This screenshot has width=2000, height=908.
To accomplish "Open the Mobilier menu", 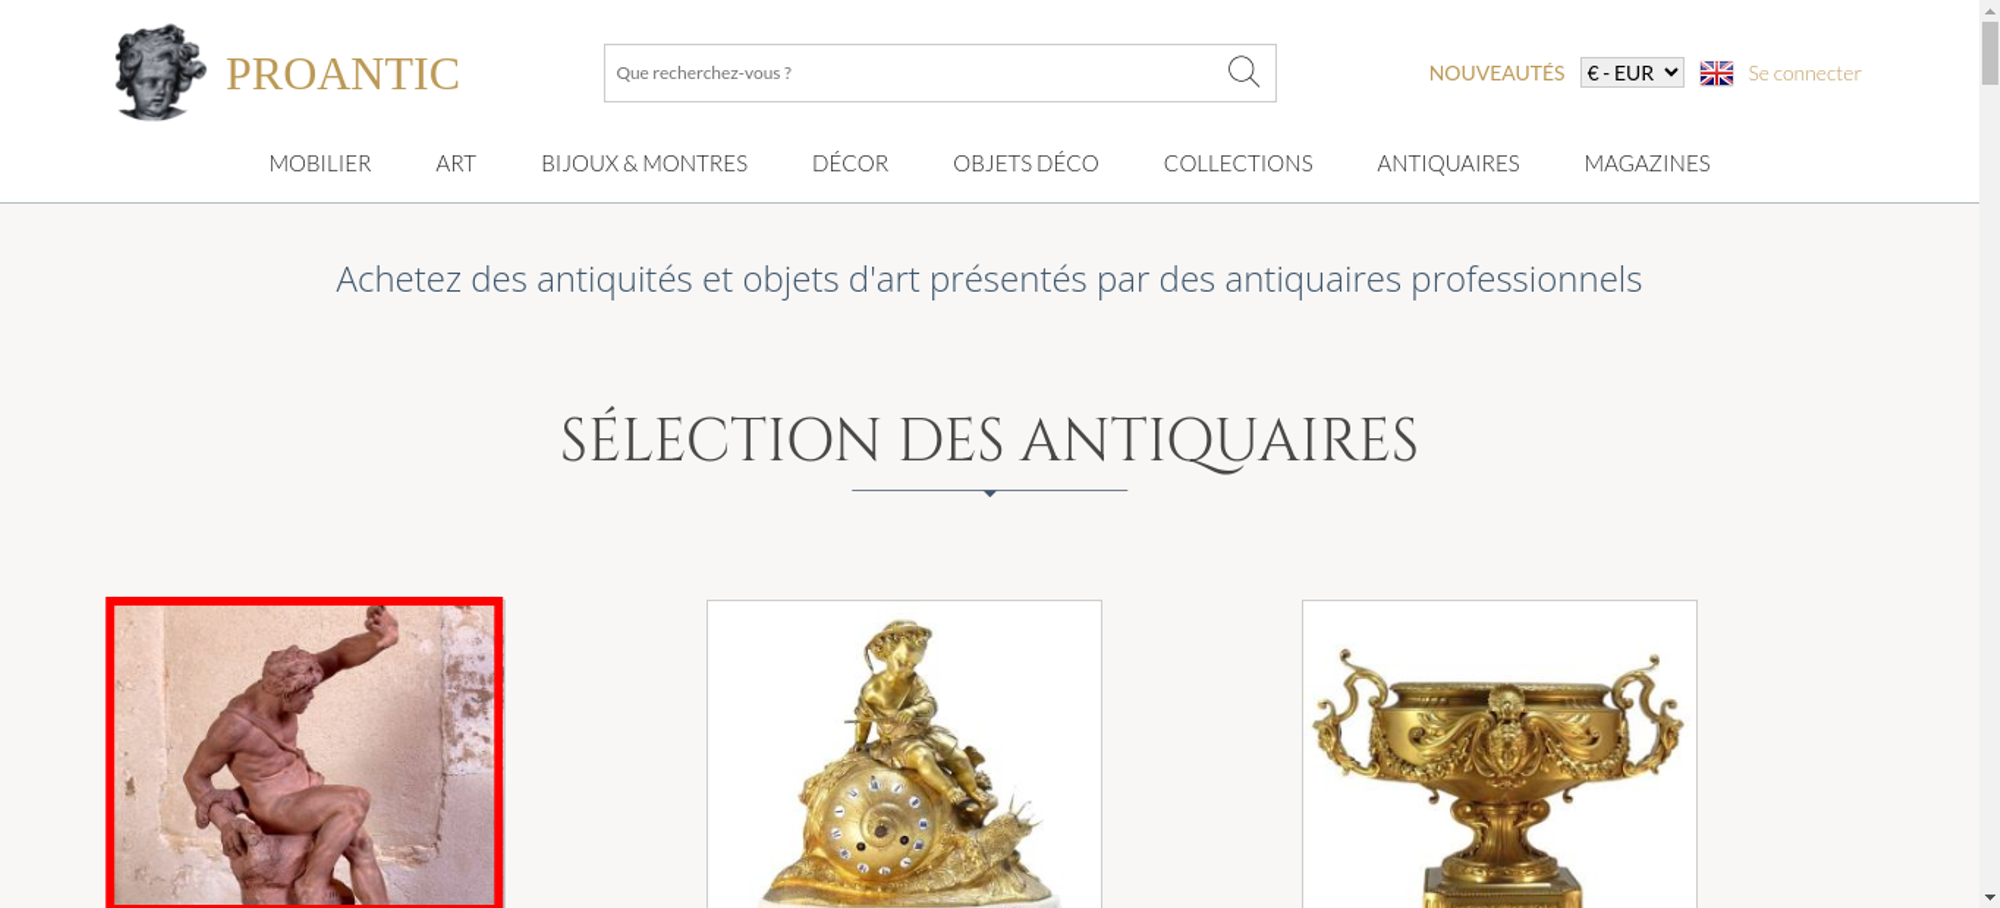I will tap(320, 163).
